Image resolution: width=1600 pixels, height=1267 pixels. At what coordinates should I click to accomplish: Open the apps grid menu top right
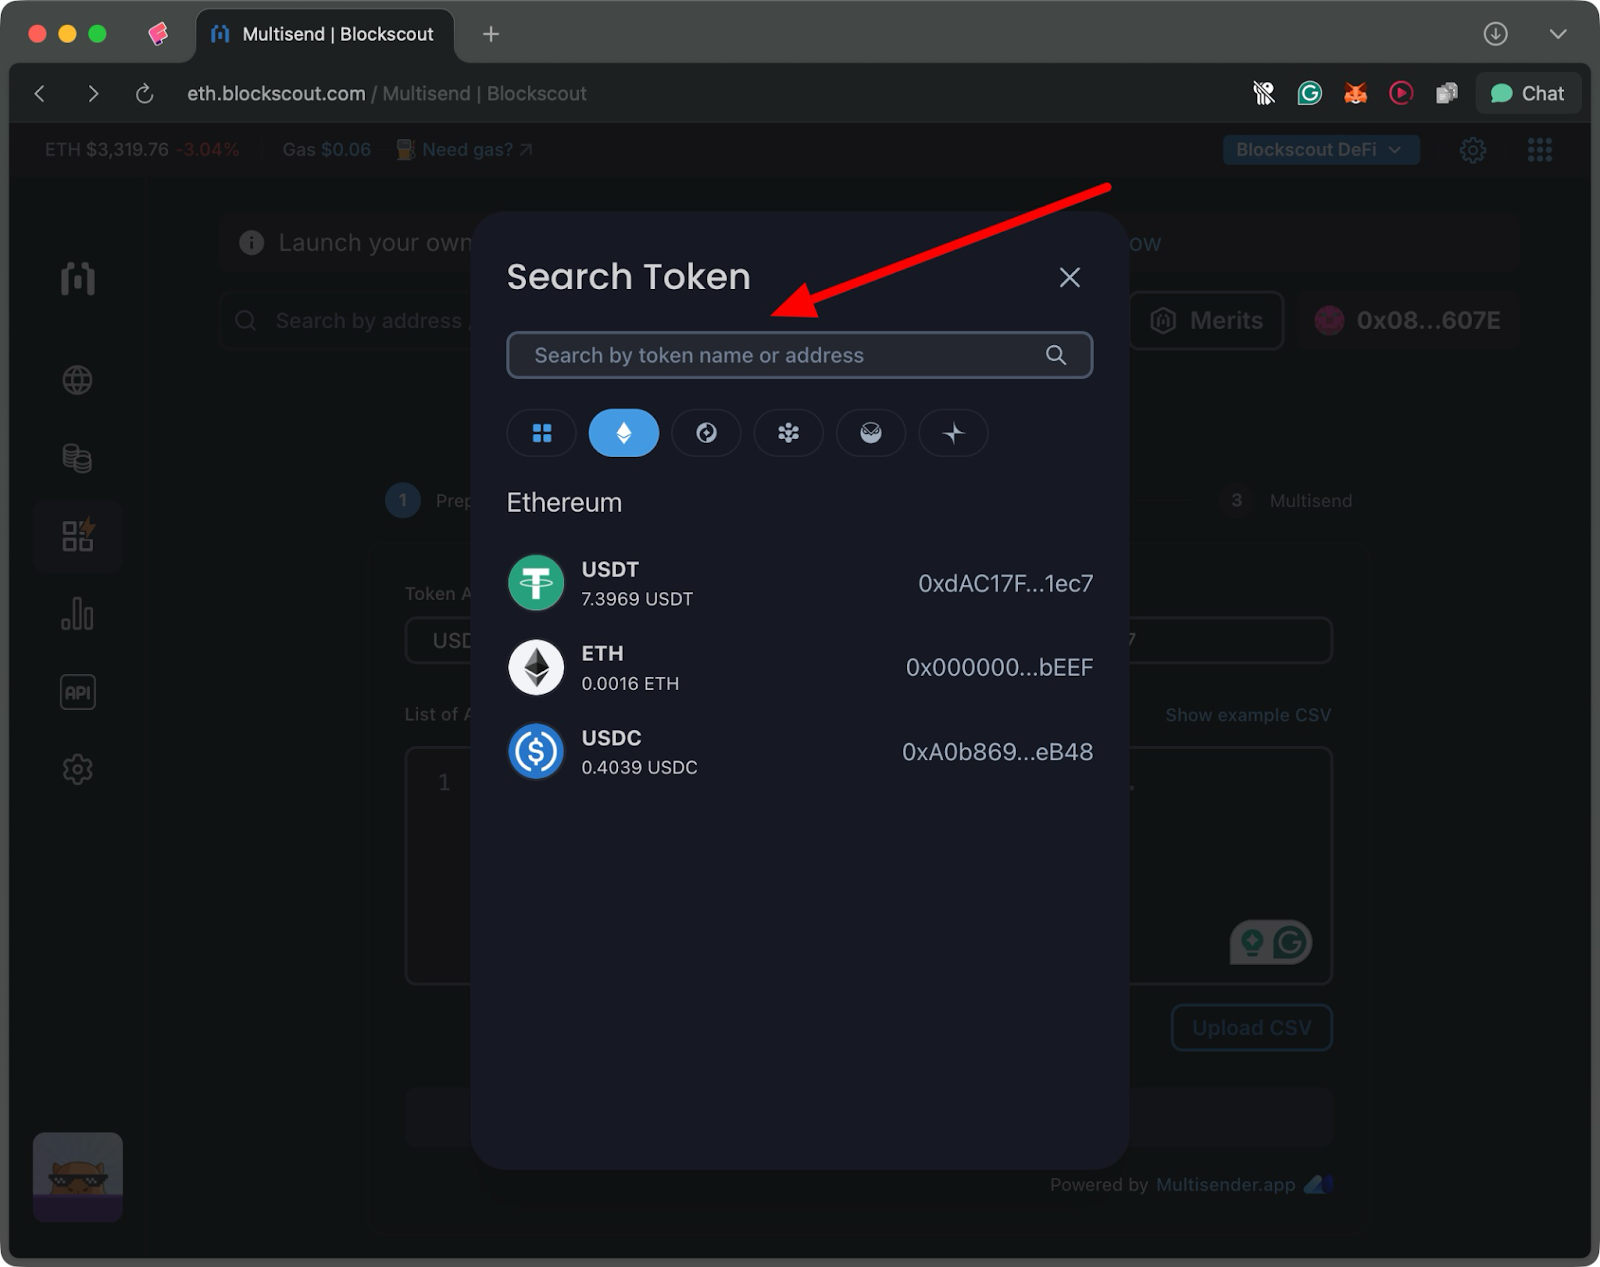point(1539,149)
